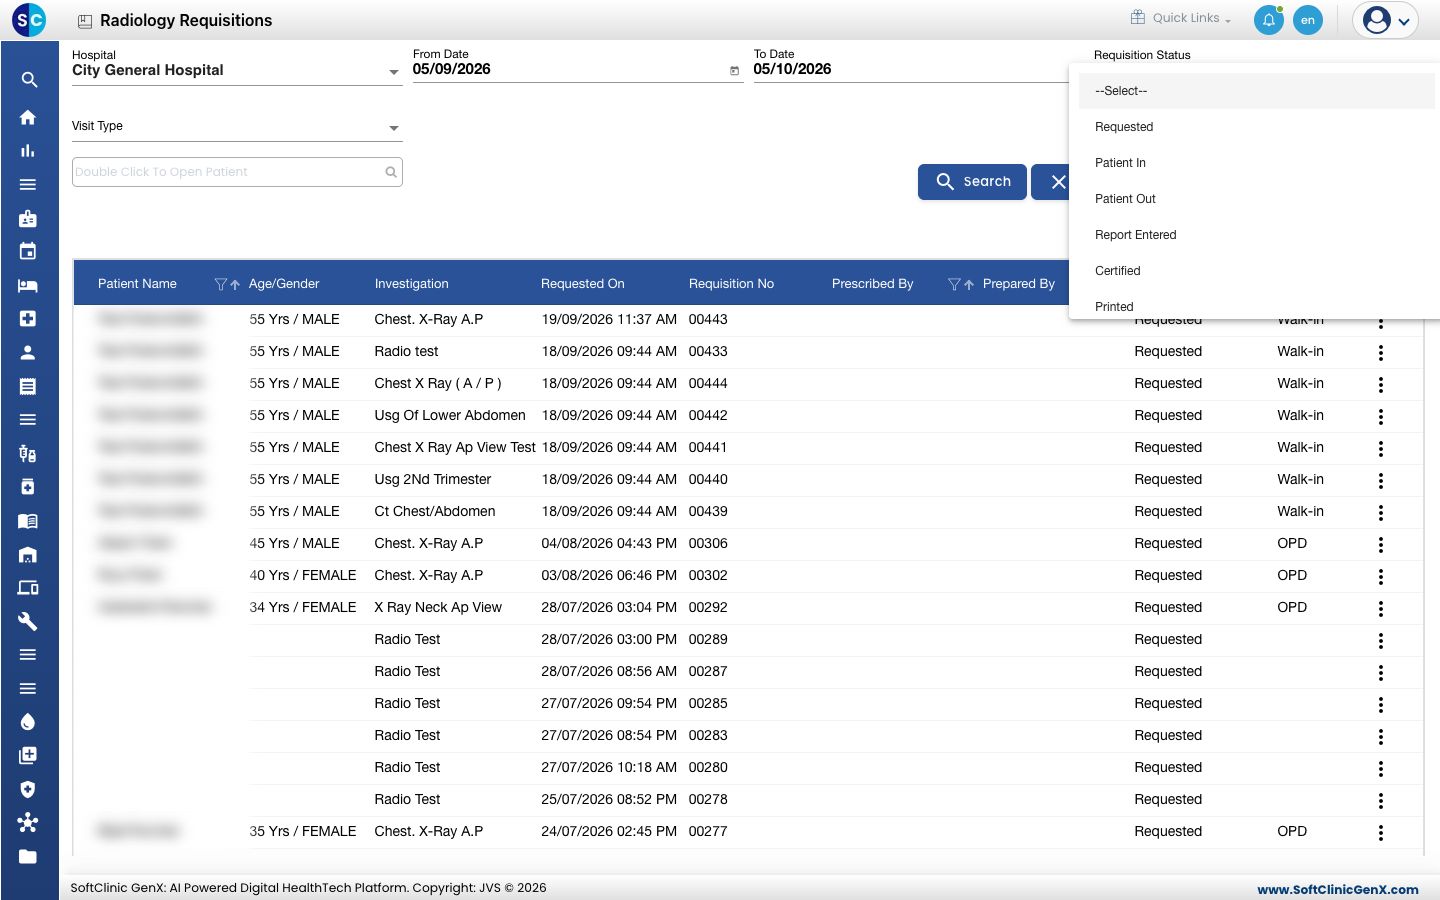Open the Quick Links dropdown
The image size is (1440, 900).
(1181, 18)
